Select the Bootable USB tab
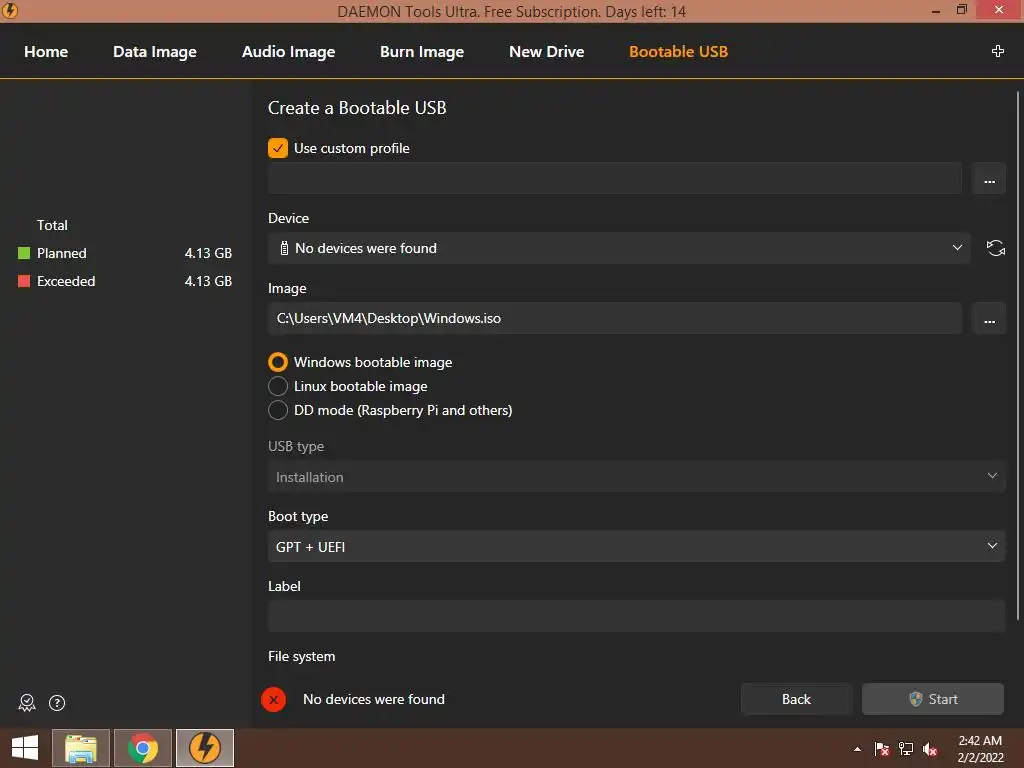This screenshot has height=768, width=1024. point(679,52)
